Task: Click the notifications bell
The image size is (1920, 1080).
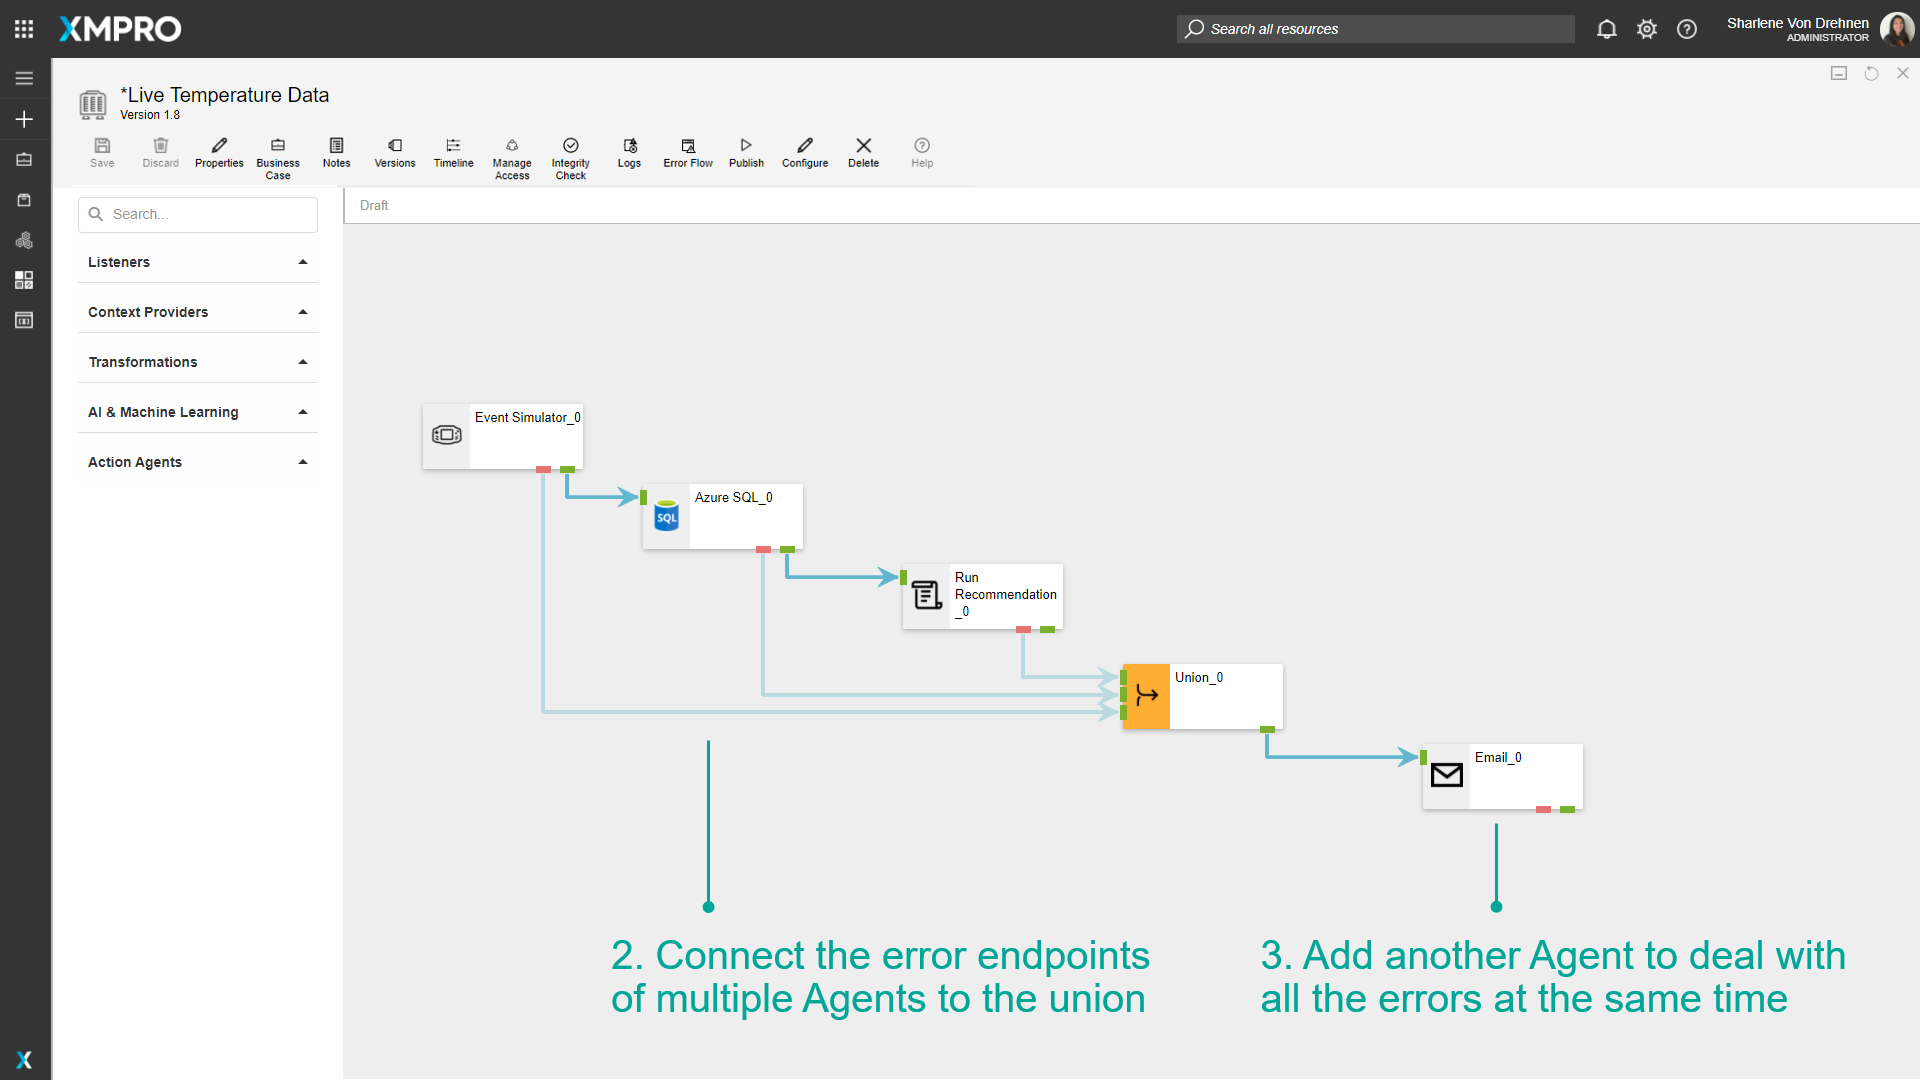Action: 1606,29
